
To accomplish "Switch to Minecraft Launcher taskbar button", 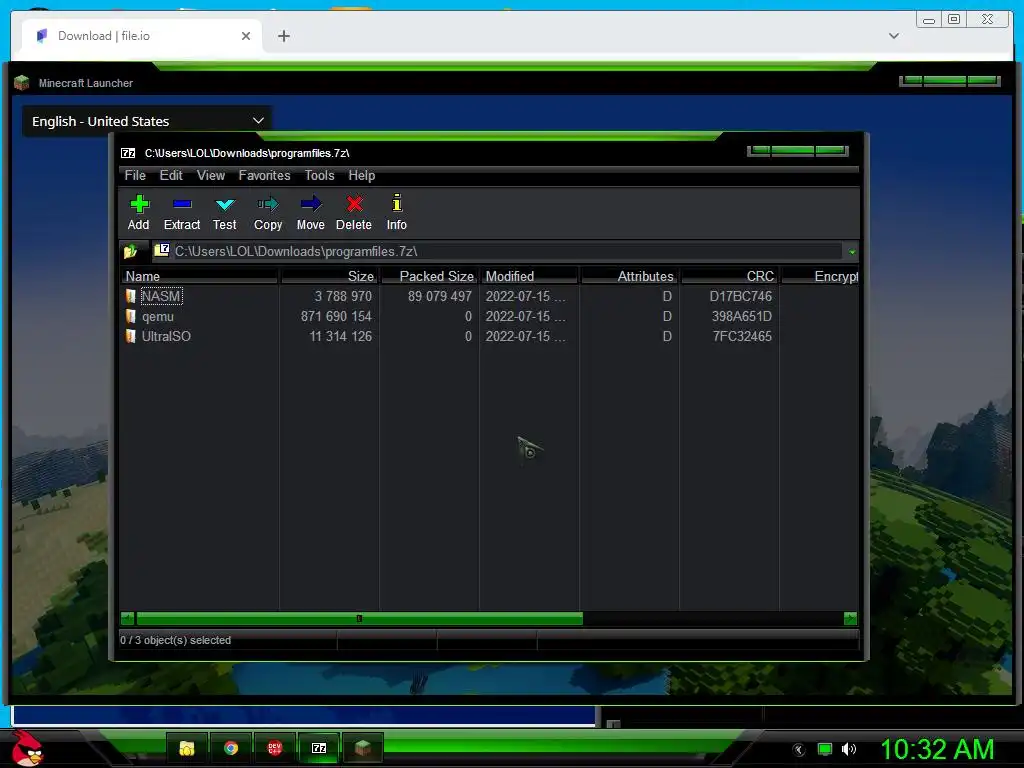I will (363, 748).
